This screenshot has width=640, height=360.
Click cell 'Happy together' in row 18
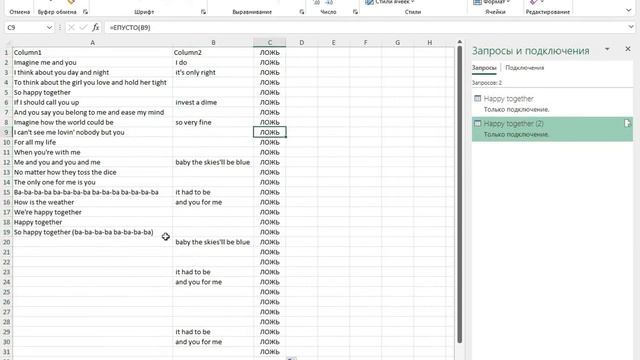(x=93, y=222)
